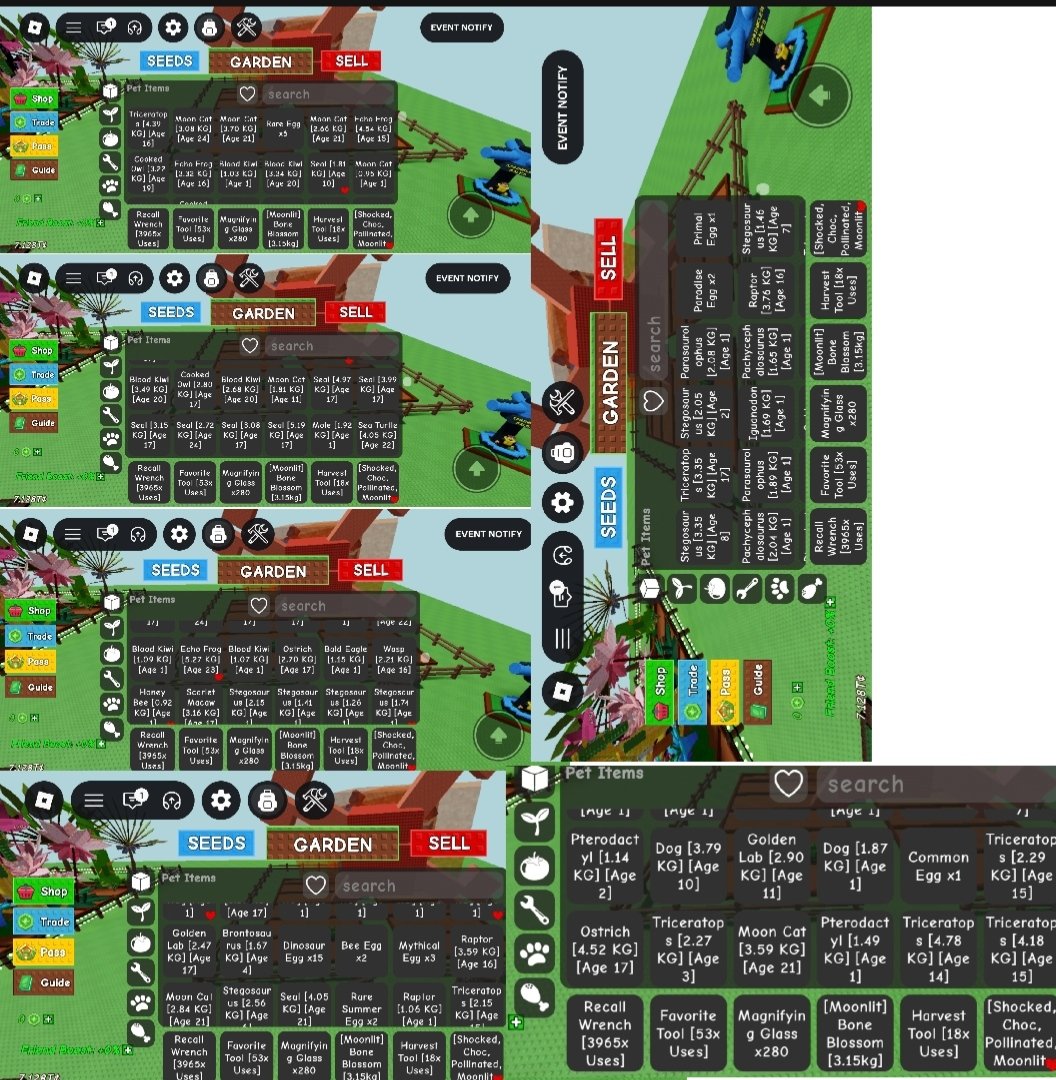1056x1080 pixels.
Task: Choose the tomato fruit filter in enlarged inventory
Action: [534, 866]
